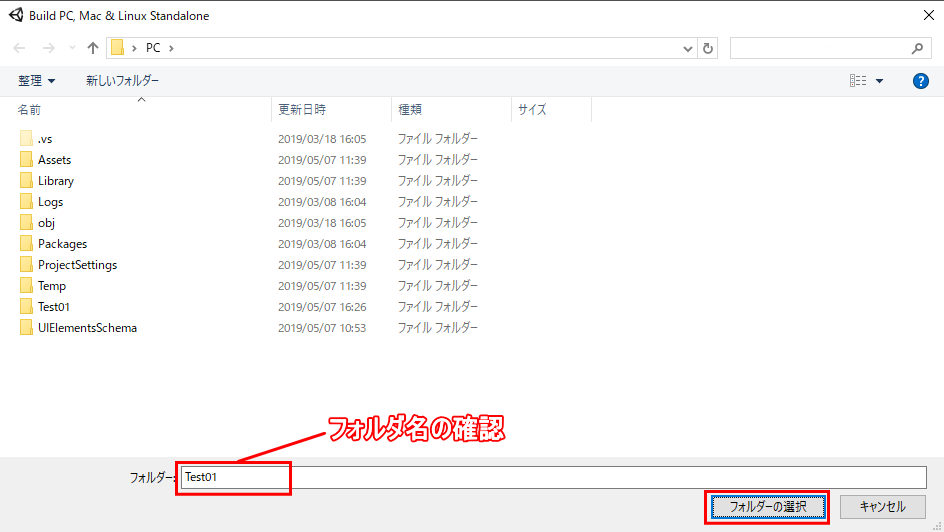The width and height of the screenshot is (944, 532).
Task: Sort by 種類 column header
Action: coord(410,110)
